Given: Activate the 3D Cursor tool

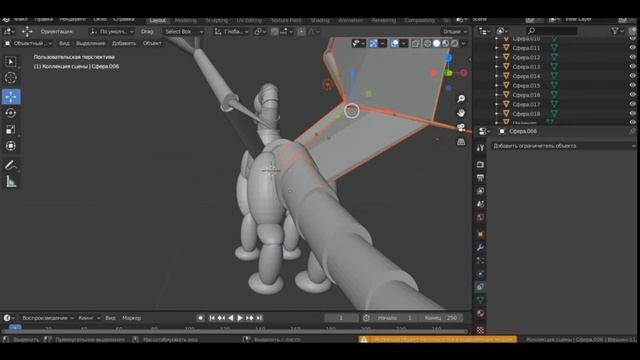Looking at the screenshot, I should coord(11,78).
